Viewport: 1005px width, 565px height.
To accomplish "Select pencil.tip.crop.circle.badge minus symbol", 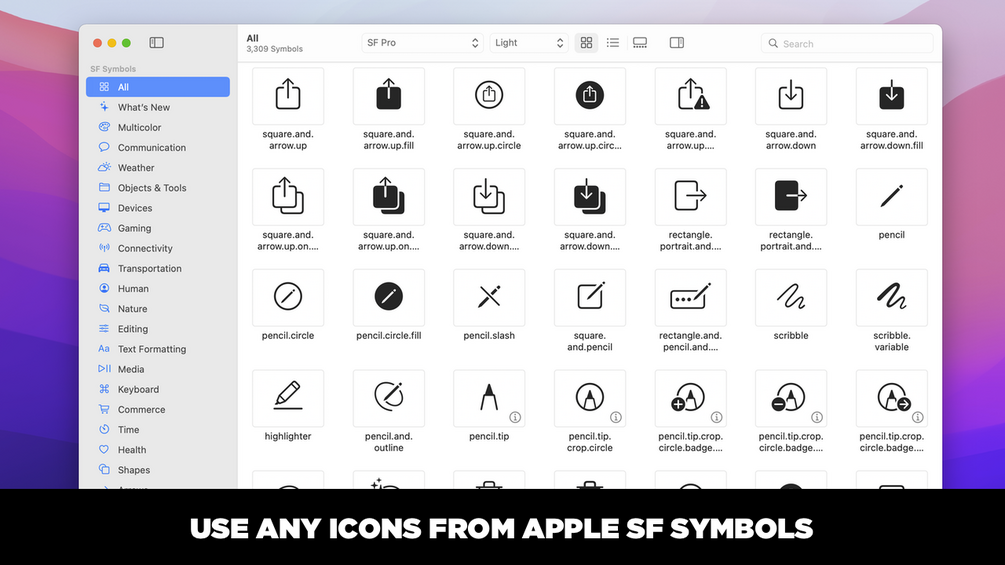I will pos(791,398).
